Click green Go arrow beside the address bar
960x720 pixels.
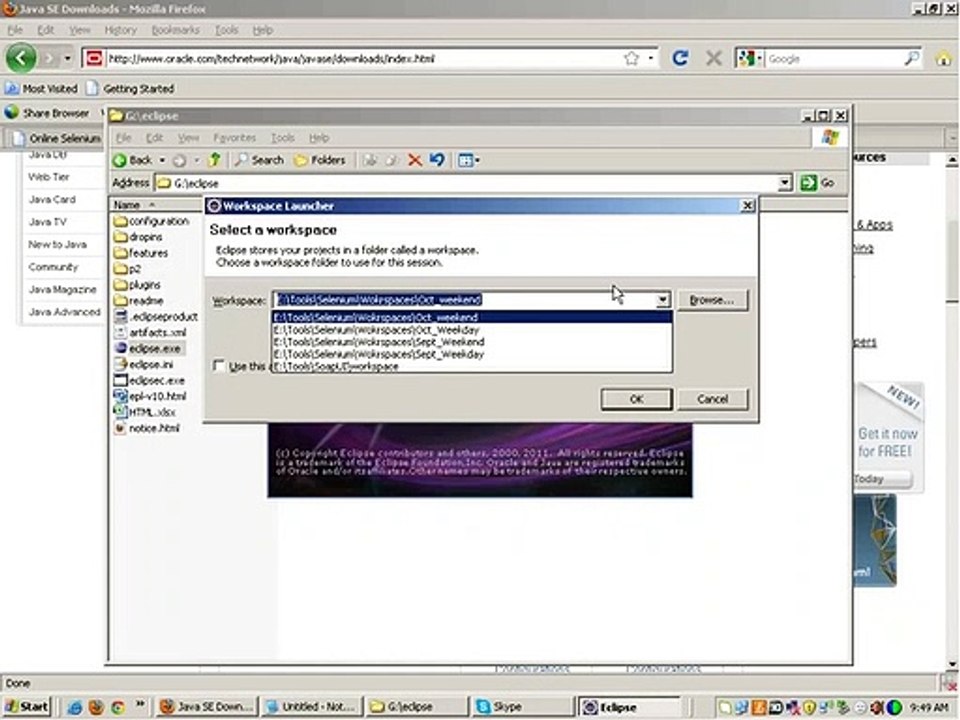click(x=809, y=182)
